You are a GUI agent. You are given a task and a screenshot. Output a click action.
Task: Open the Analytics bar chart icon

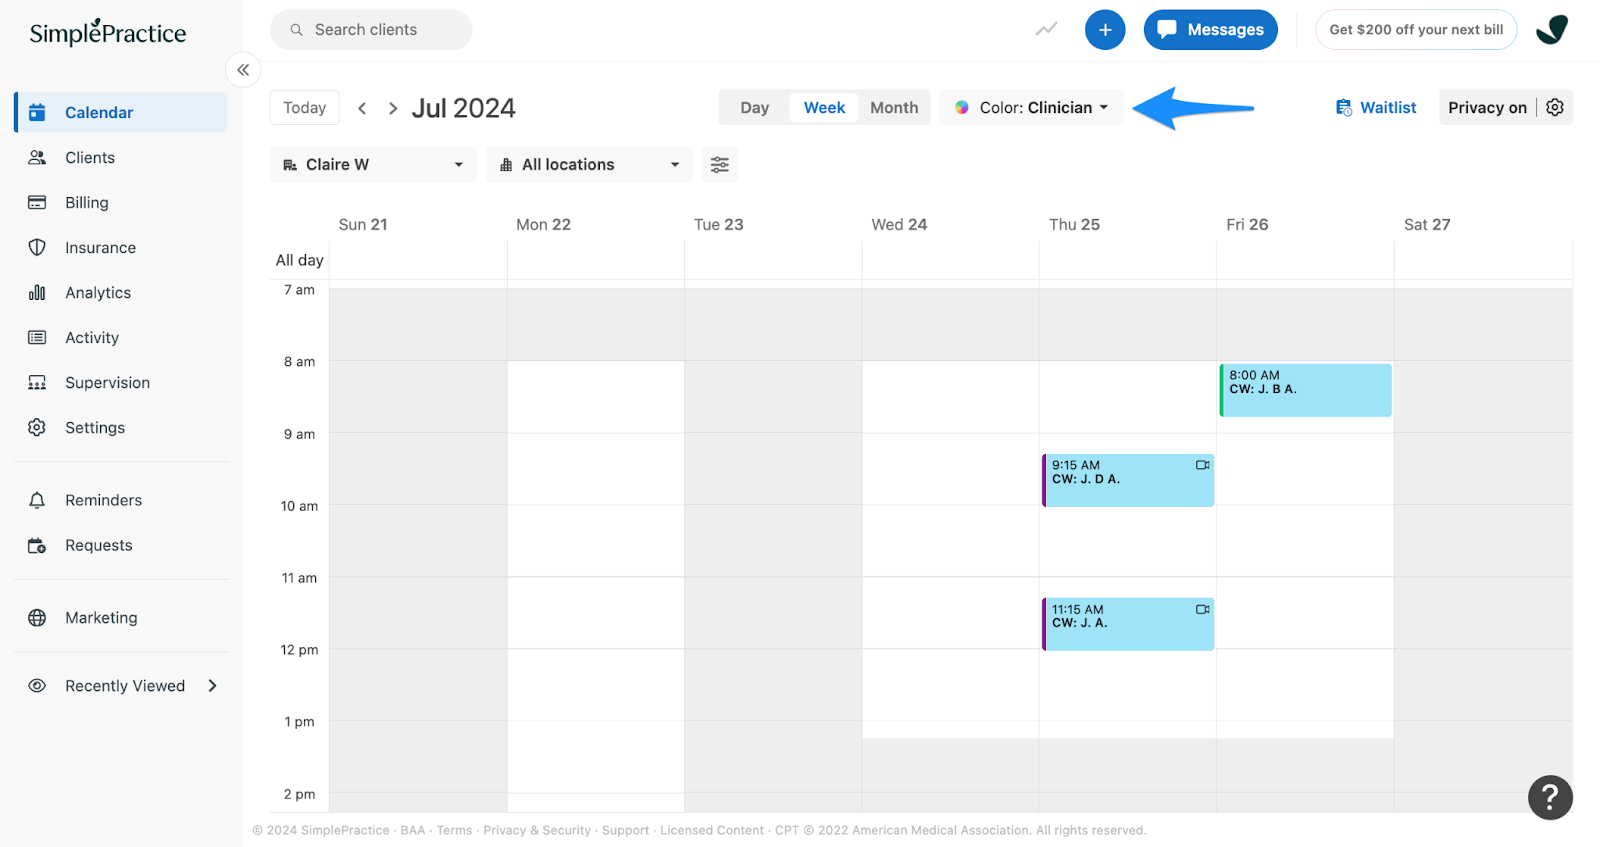[37, 292]
